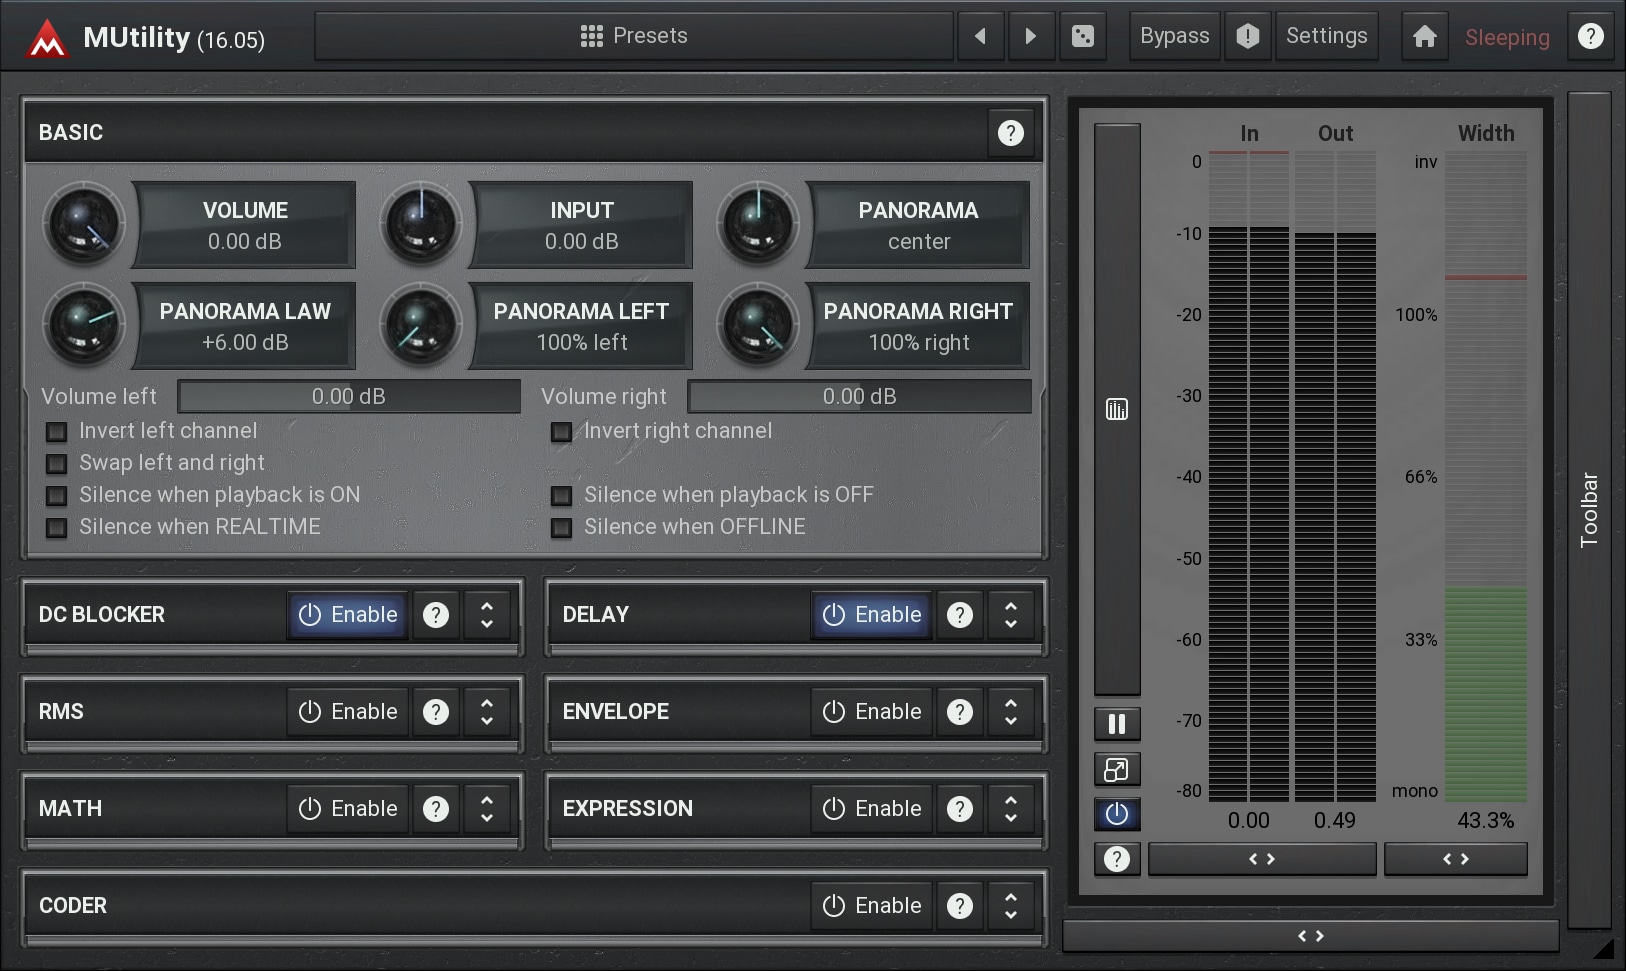Check Invert right channel

(x=562, y=432)
